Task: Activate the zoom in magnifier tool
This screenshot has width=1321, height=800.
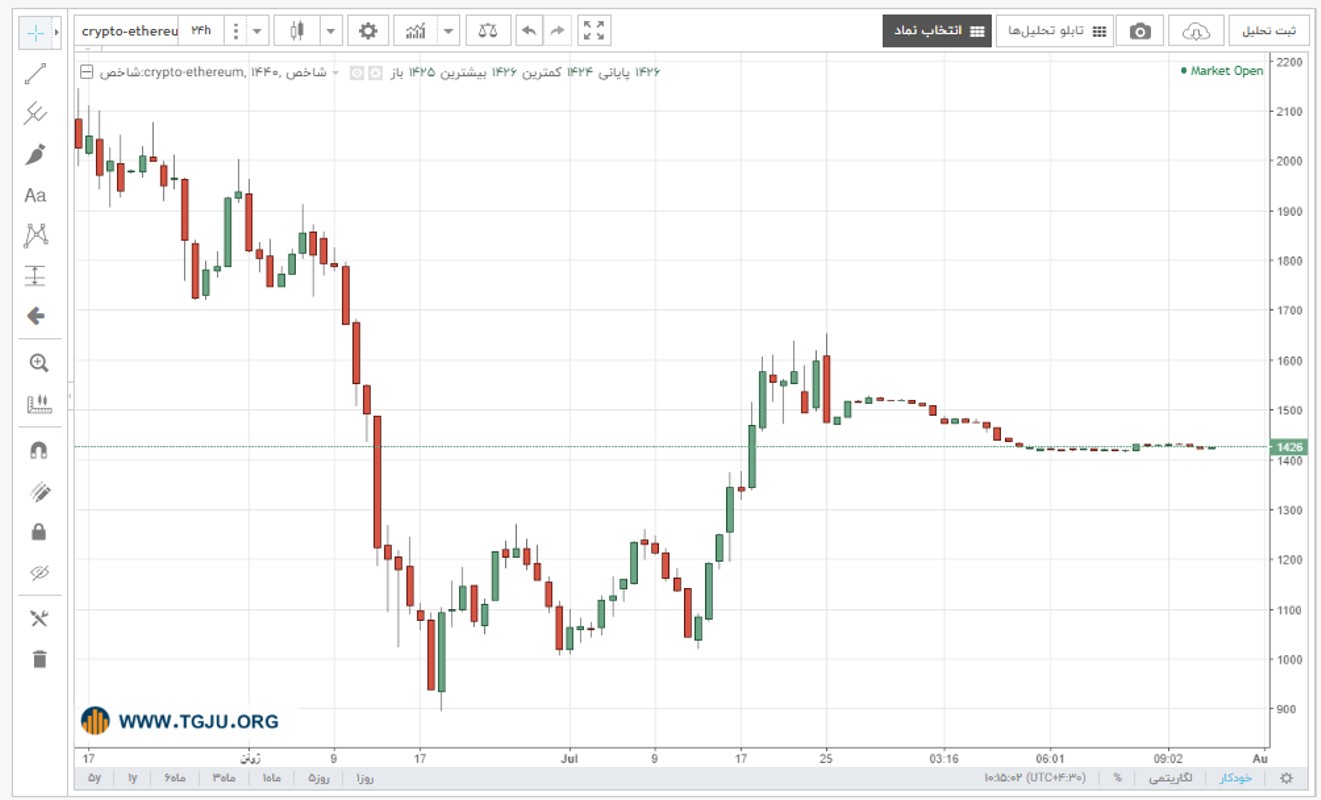Action: [x=39, y=363]
